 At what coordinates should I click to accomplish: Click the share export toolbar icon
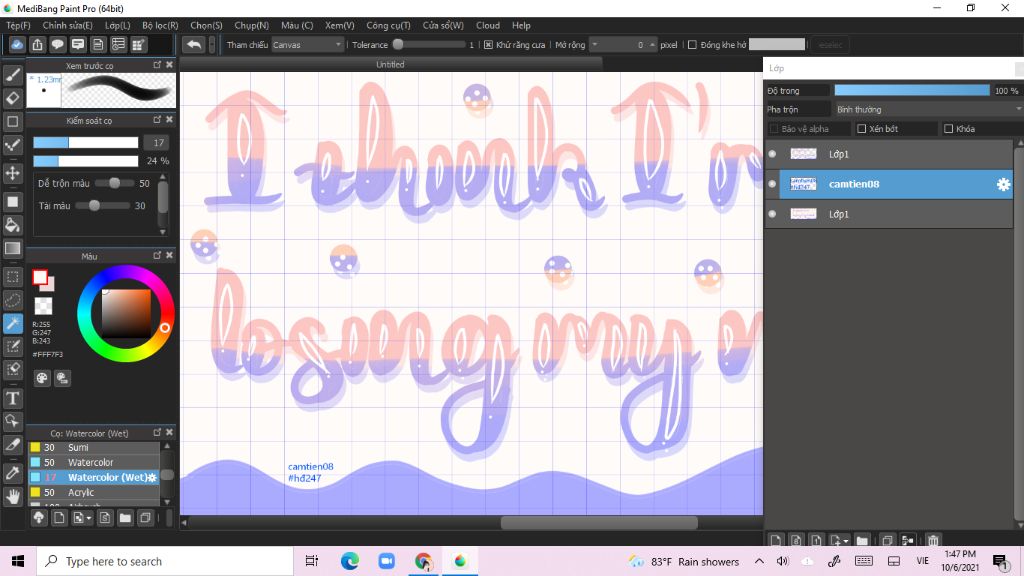[37, 44]
